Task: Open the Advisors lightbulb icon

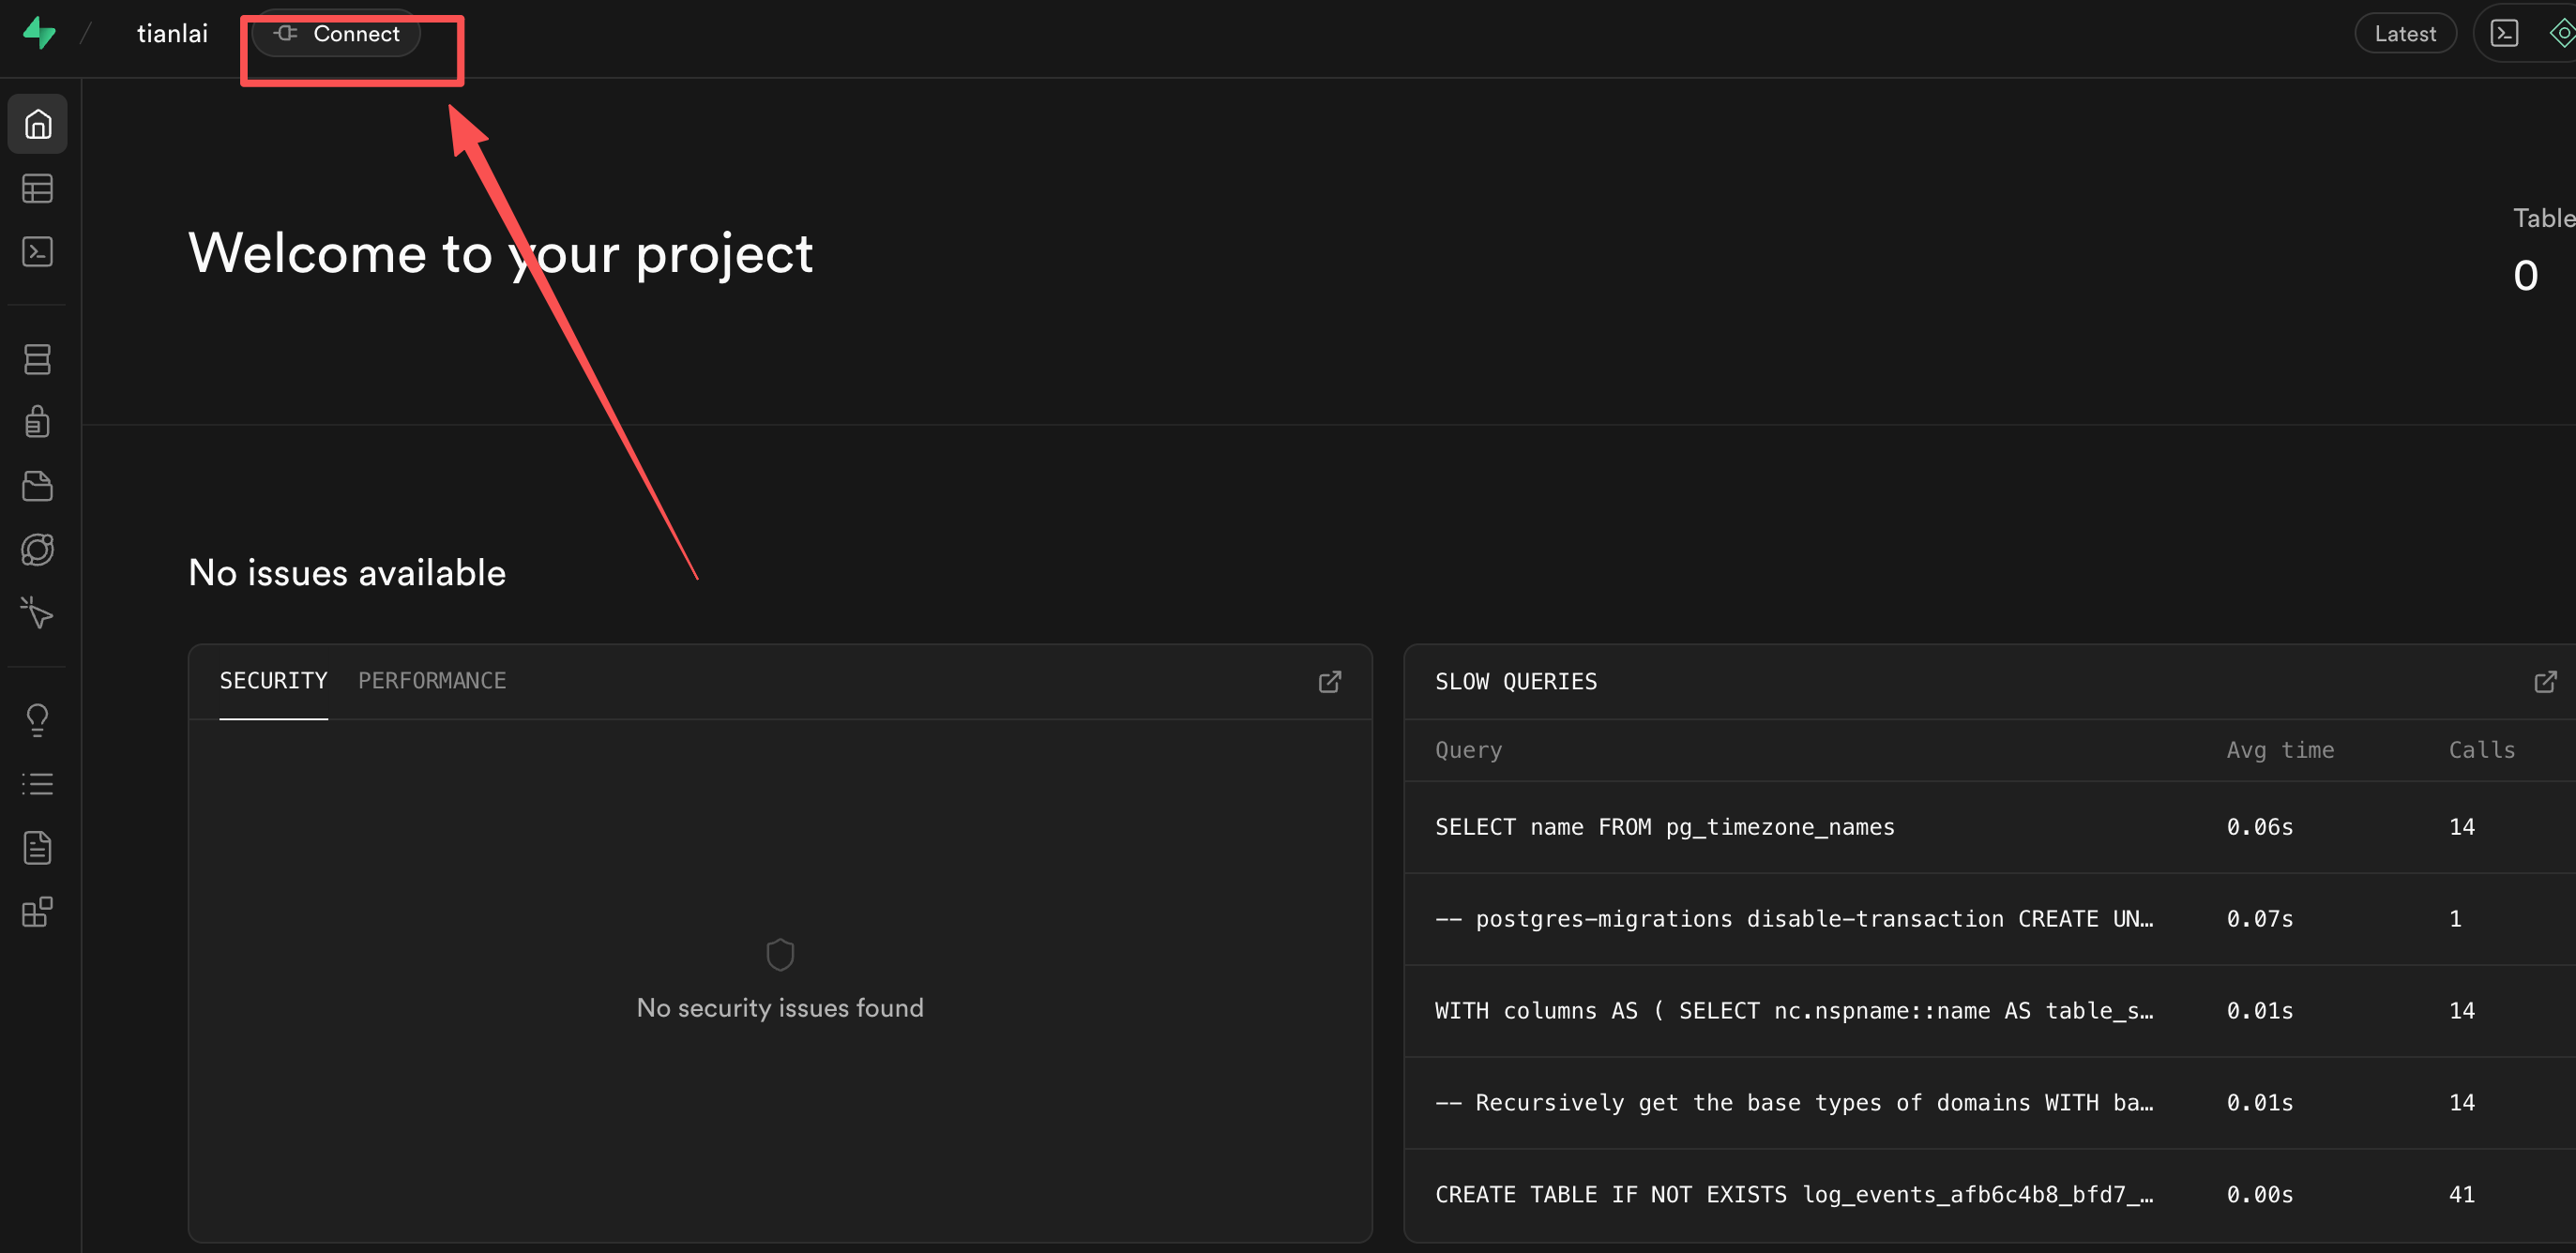Action: pyautogui.click(x=37, y=720)
